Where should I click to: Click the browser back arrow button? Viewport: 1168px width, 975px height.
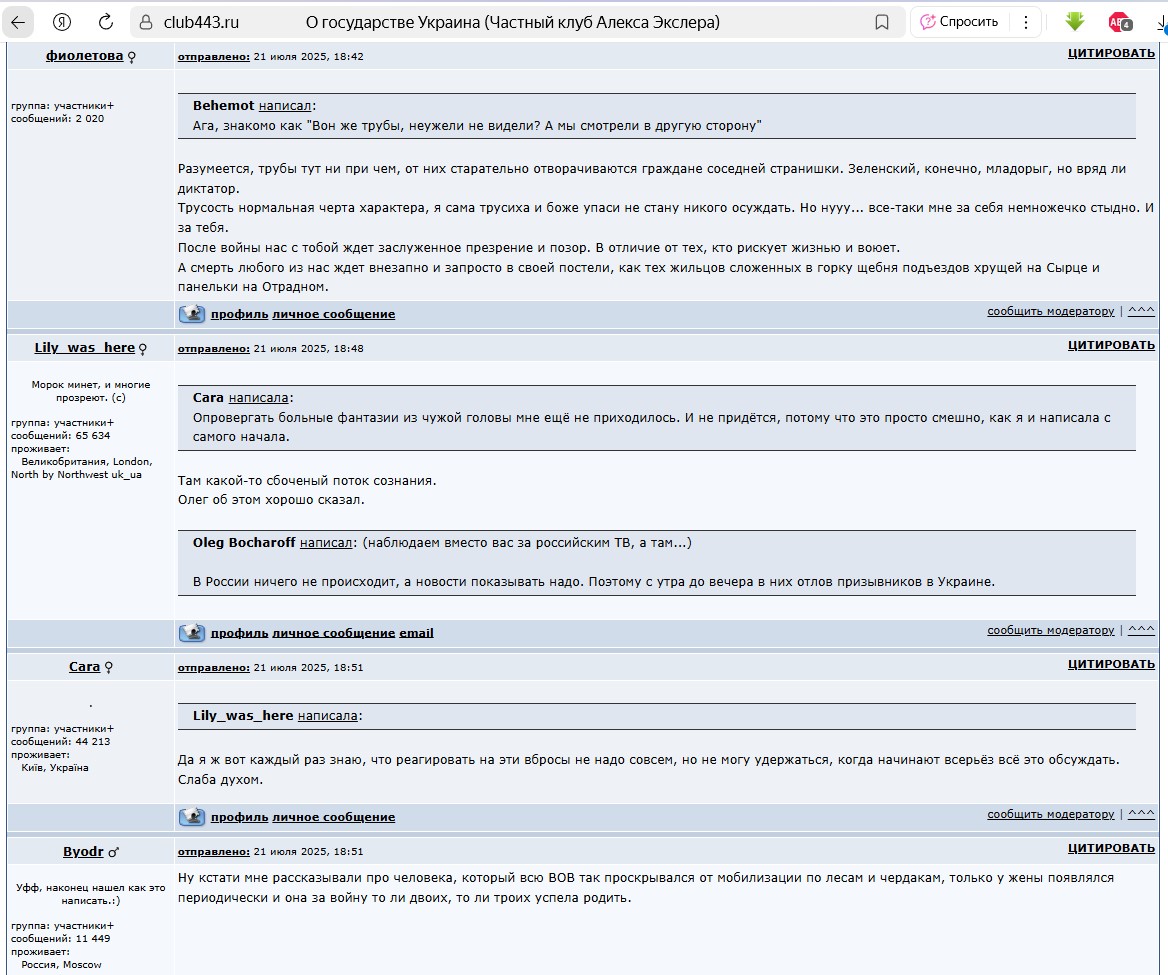coord(20,22)
